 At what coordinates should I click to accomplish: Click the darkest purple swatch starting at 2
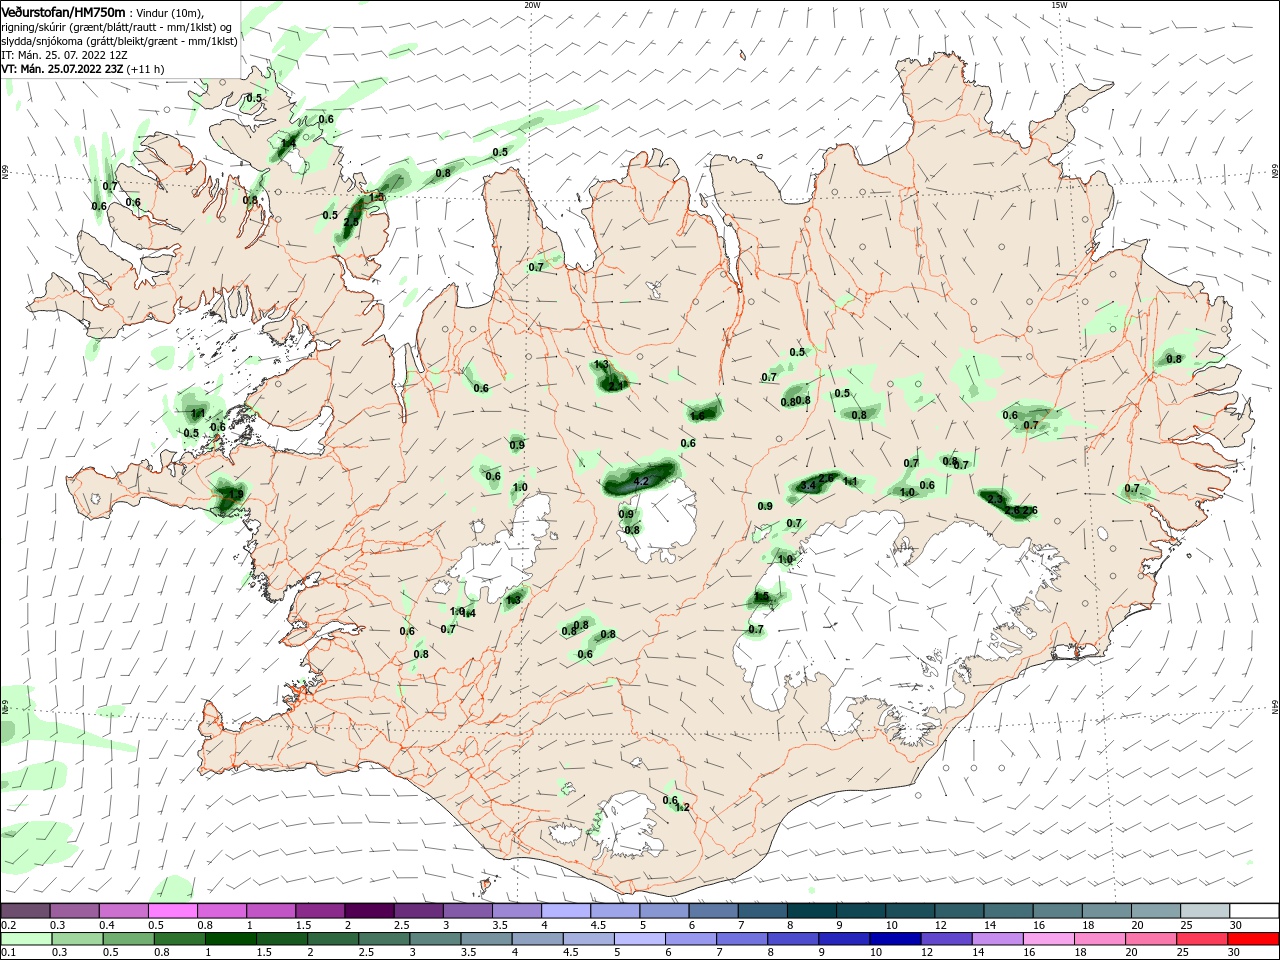point(369,910)
